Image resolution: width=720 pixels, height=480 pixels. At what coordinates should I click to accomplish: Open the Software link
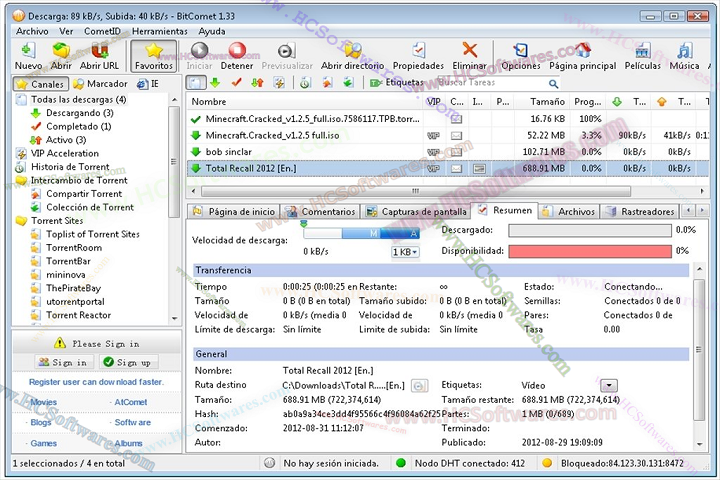point(132,423)
